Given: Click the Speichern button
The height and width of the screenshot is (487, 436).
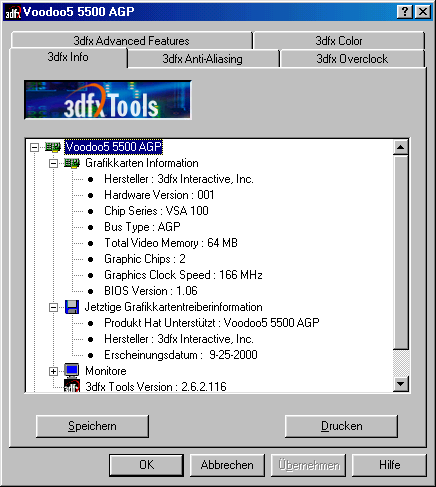Looking at the screenshot, I should point(92,426).
